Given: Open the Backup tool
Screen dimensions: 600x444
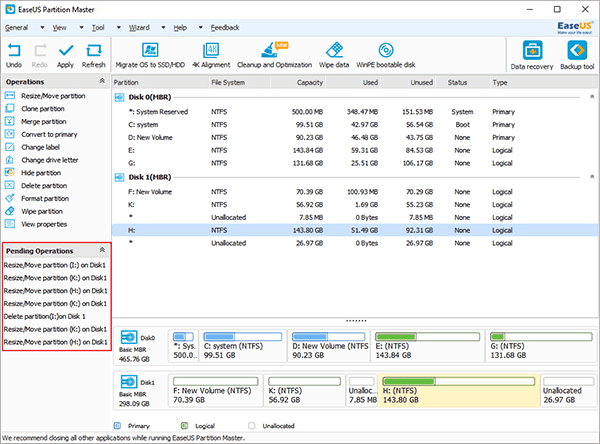Looking at the screenshot, I should click(x=577, y=56).
